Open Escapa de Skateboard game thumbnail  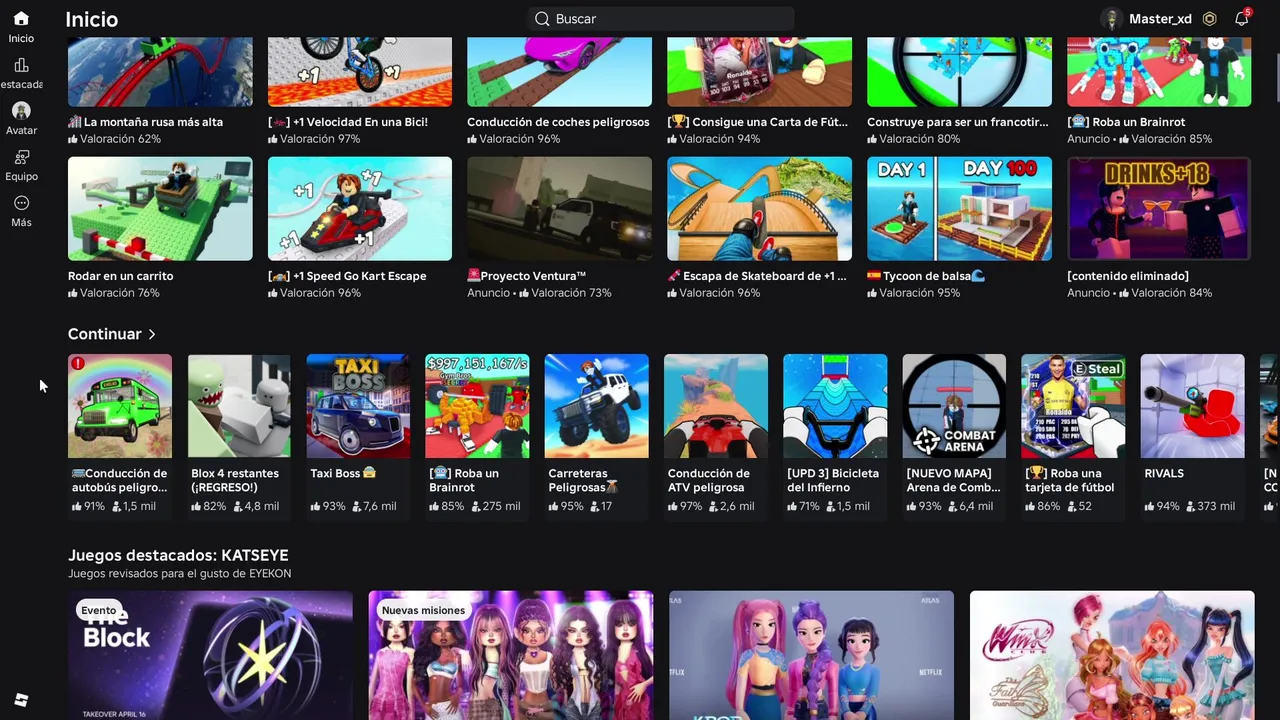point(760,208)
